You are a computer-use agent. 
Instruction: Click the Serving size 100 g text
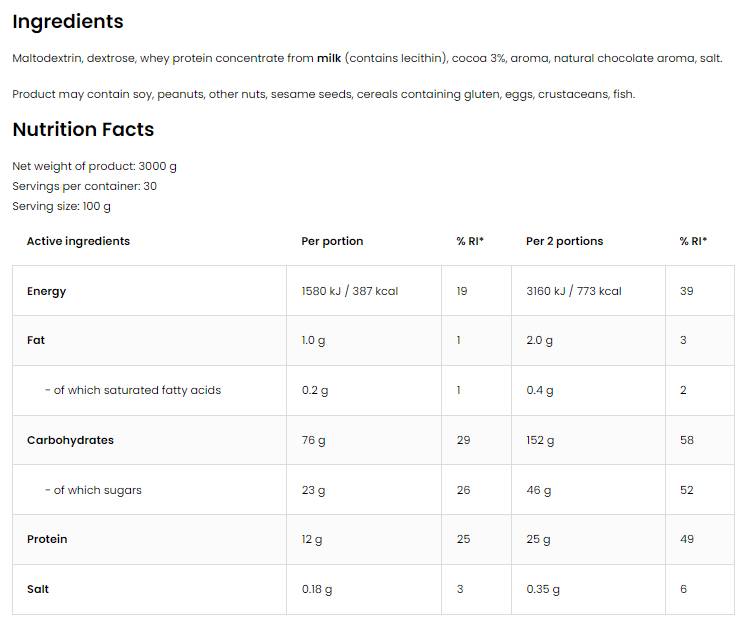tap(61, 206)
